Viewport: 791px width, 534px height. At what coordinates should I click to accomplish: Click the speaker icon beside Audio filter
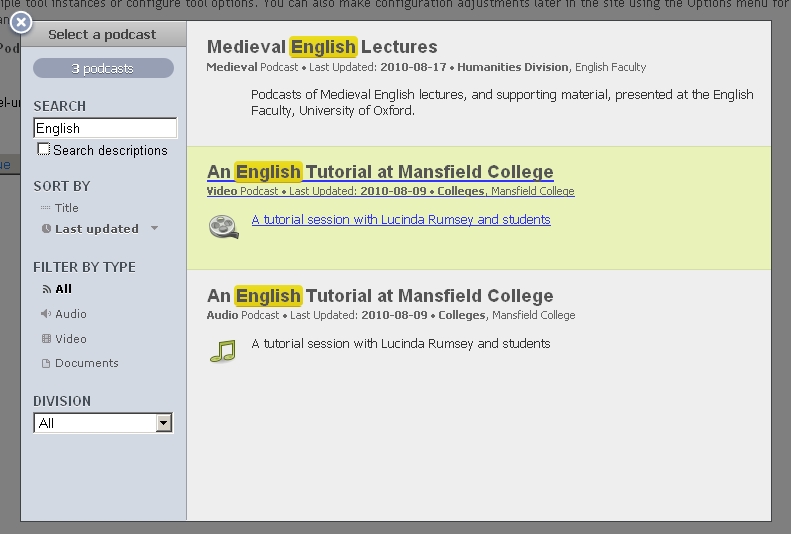(x=46, y=314)
